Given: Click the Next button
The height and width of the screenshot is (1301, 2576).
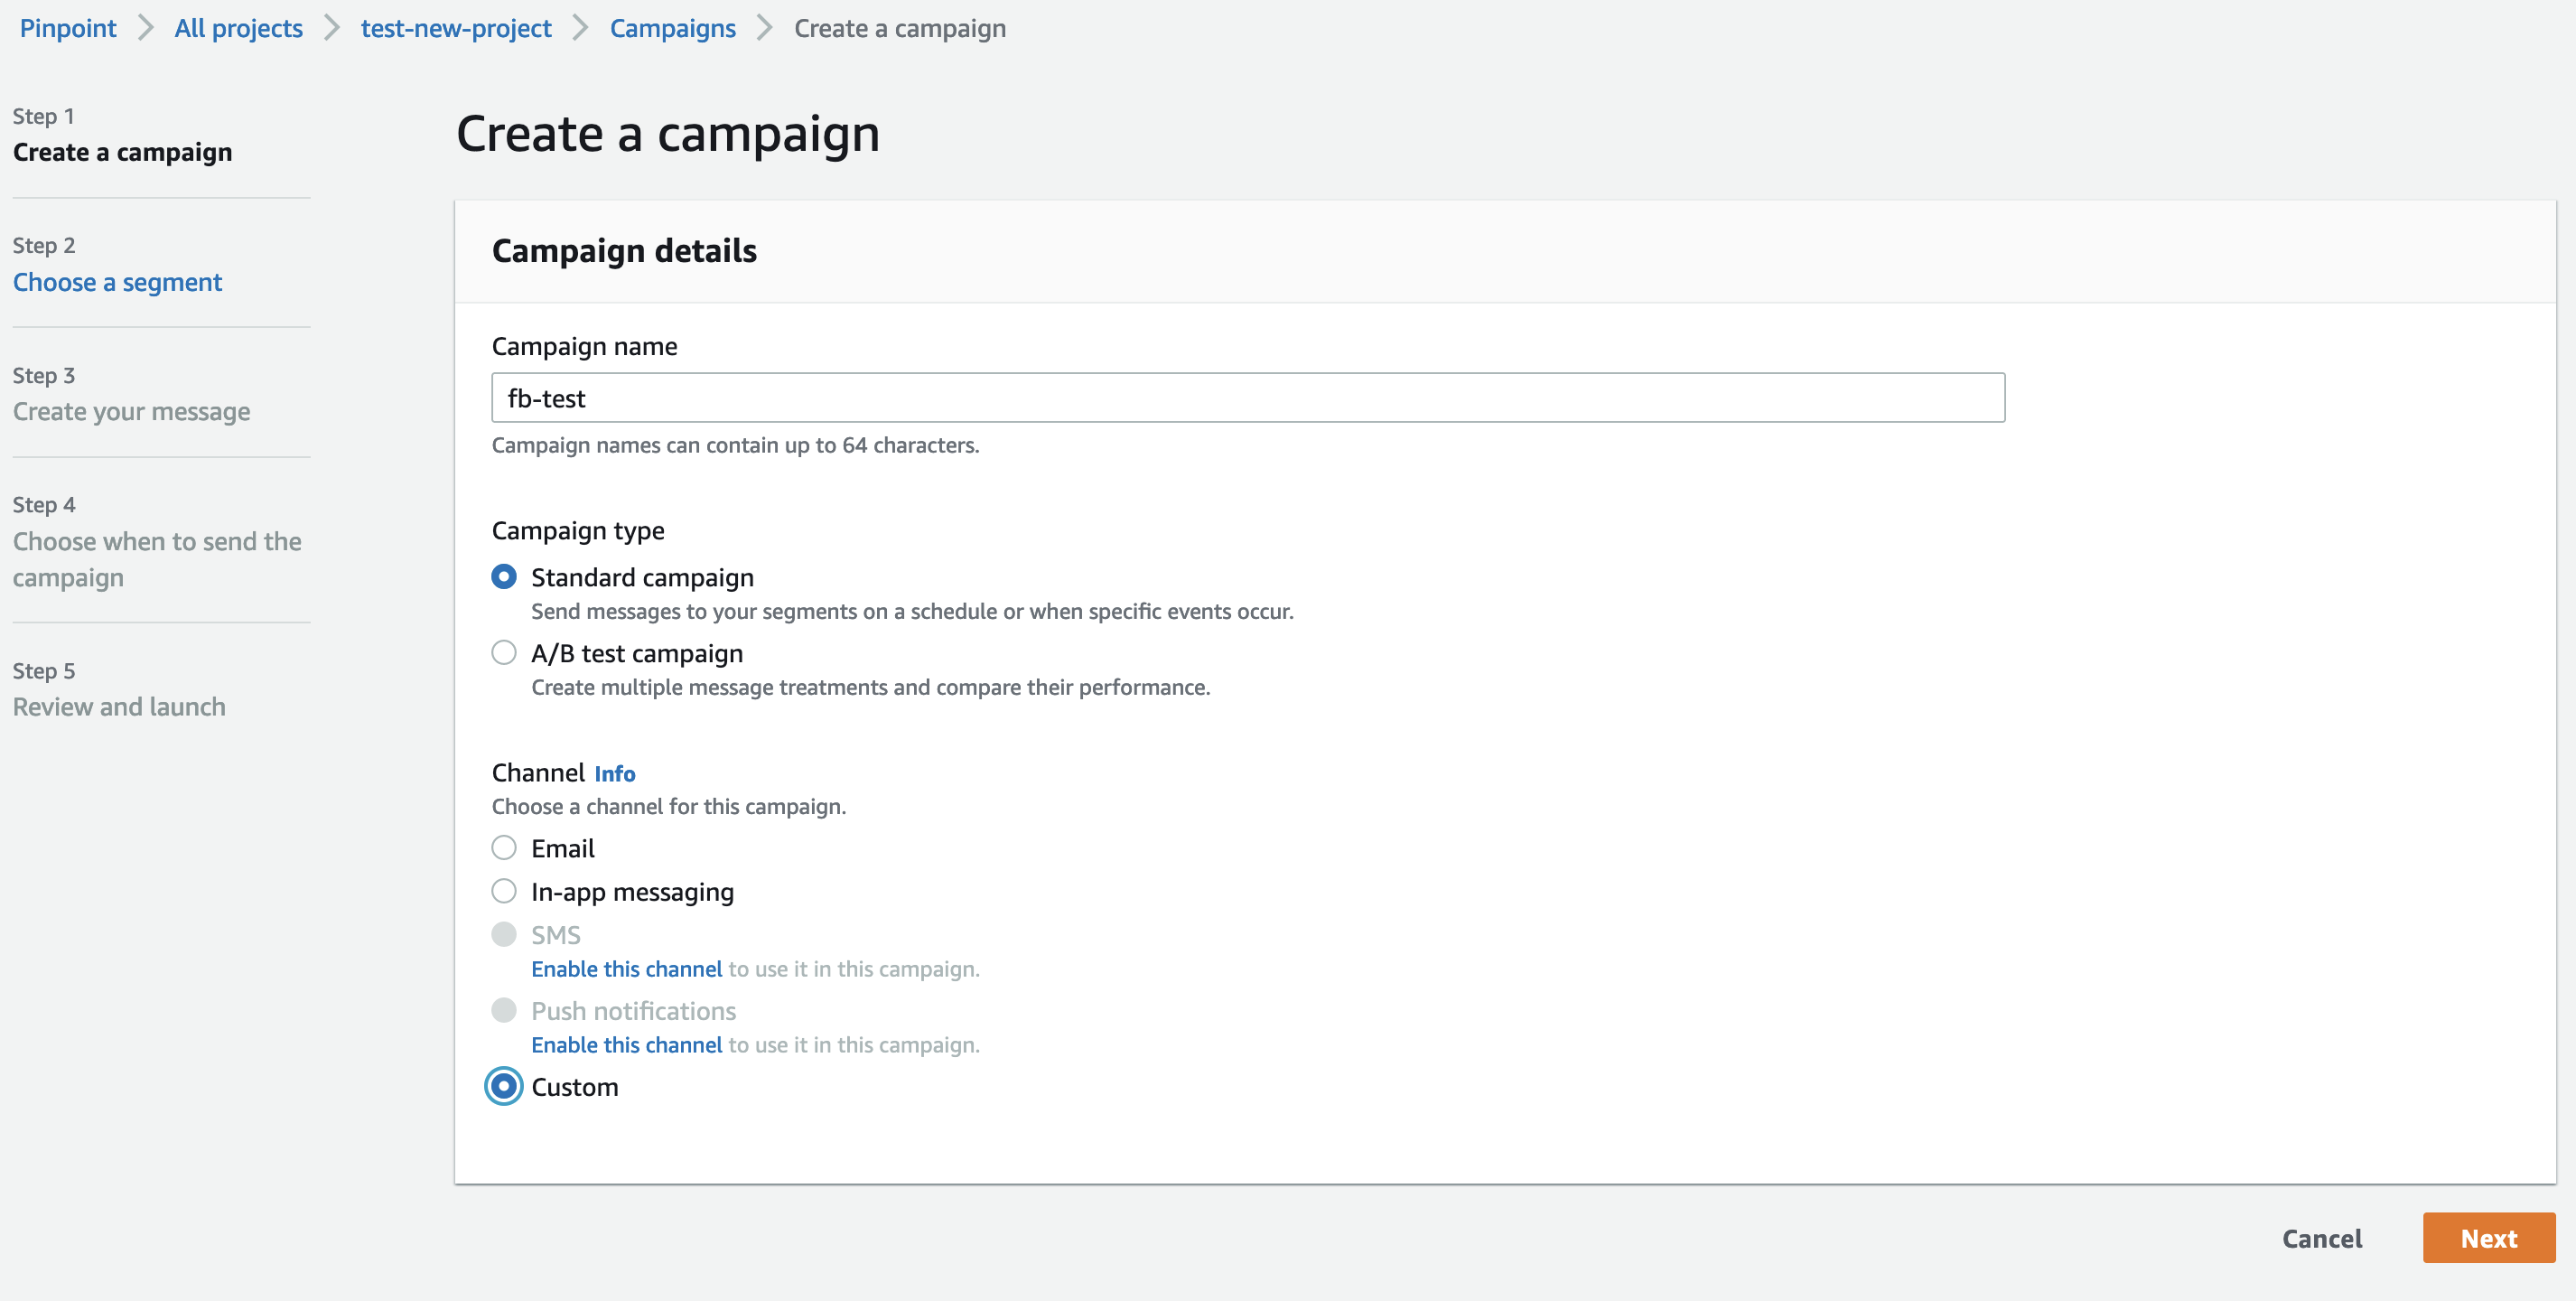Looking at the screenshot, I should pos(2488,1238).
